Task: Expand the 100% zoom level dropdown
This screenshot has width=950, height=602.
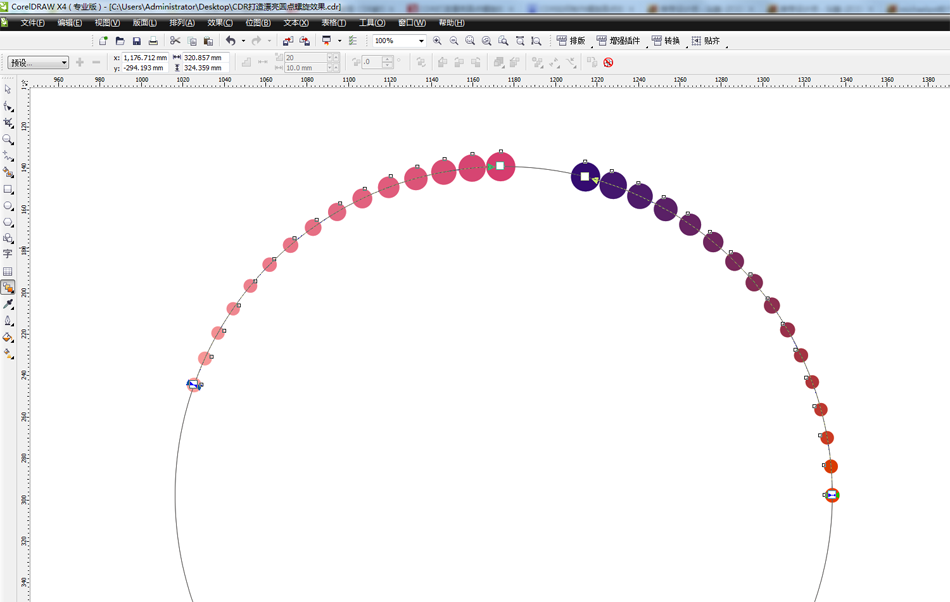Action: pos(421,41)
